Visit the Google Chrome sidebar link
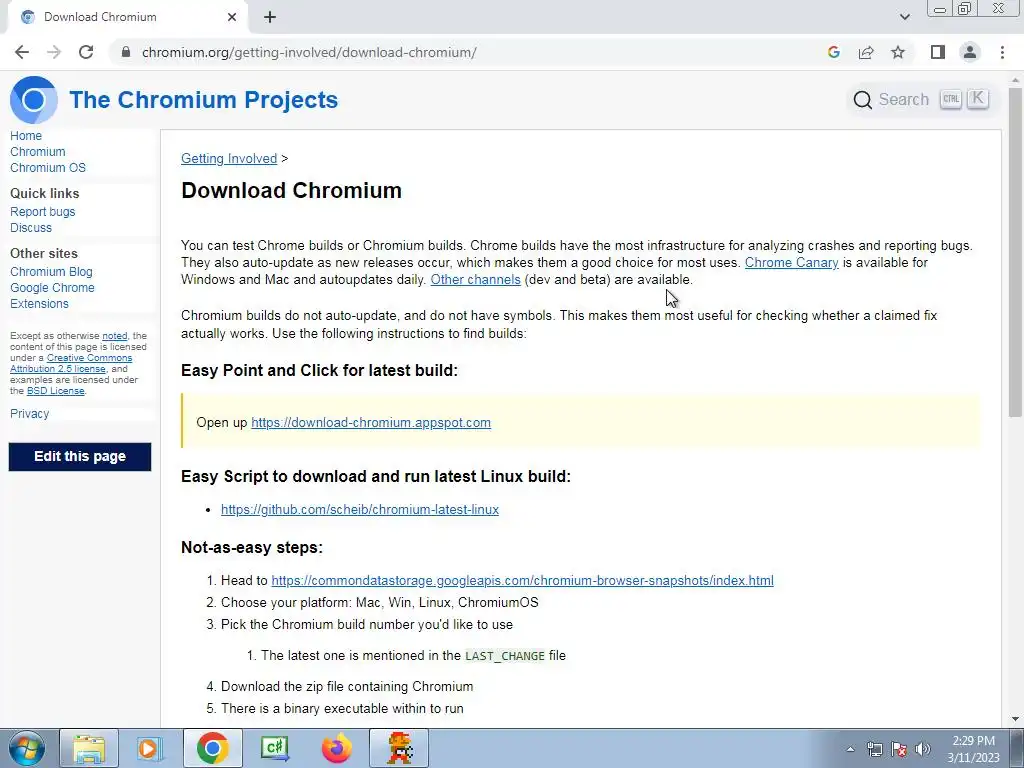The height and width of the screenshot is (768, 1024). pos(52,288)
